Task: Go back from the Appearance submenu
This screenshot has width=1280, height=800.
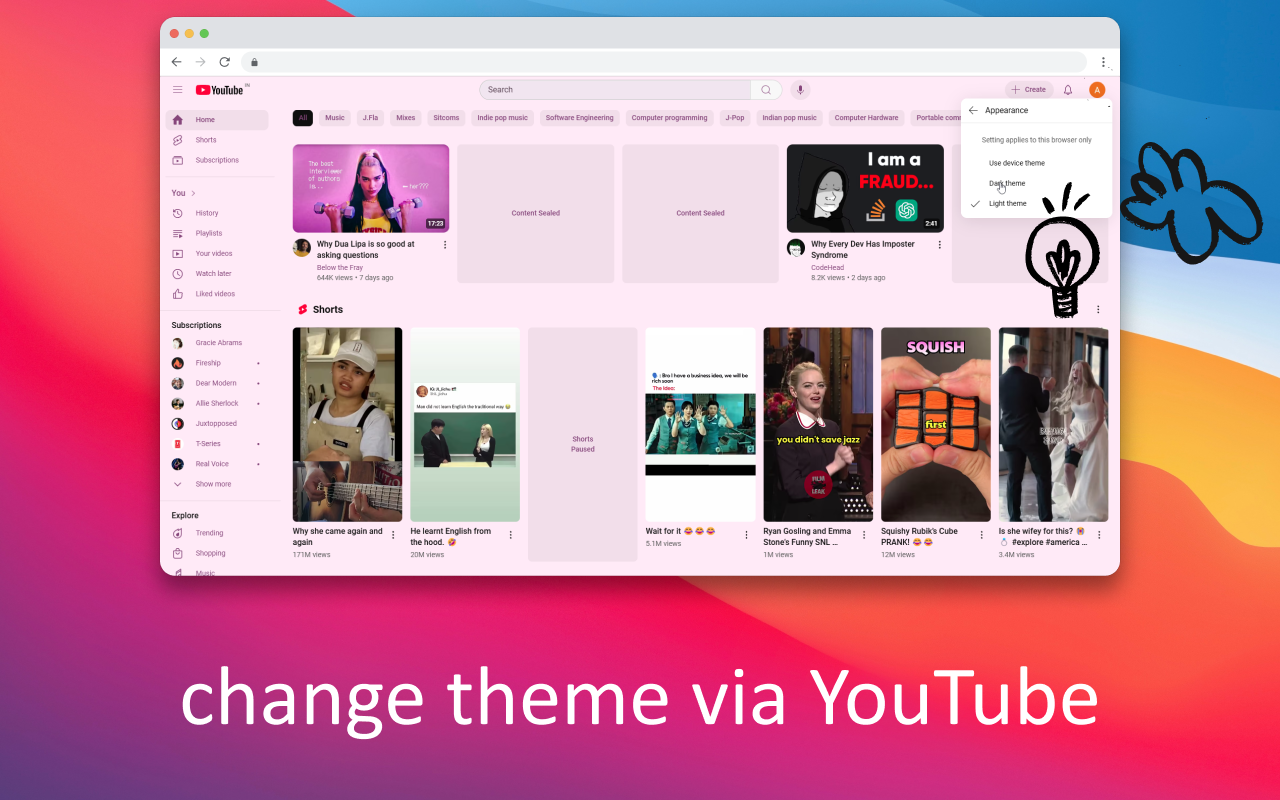Action: [972, 110]
